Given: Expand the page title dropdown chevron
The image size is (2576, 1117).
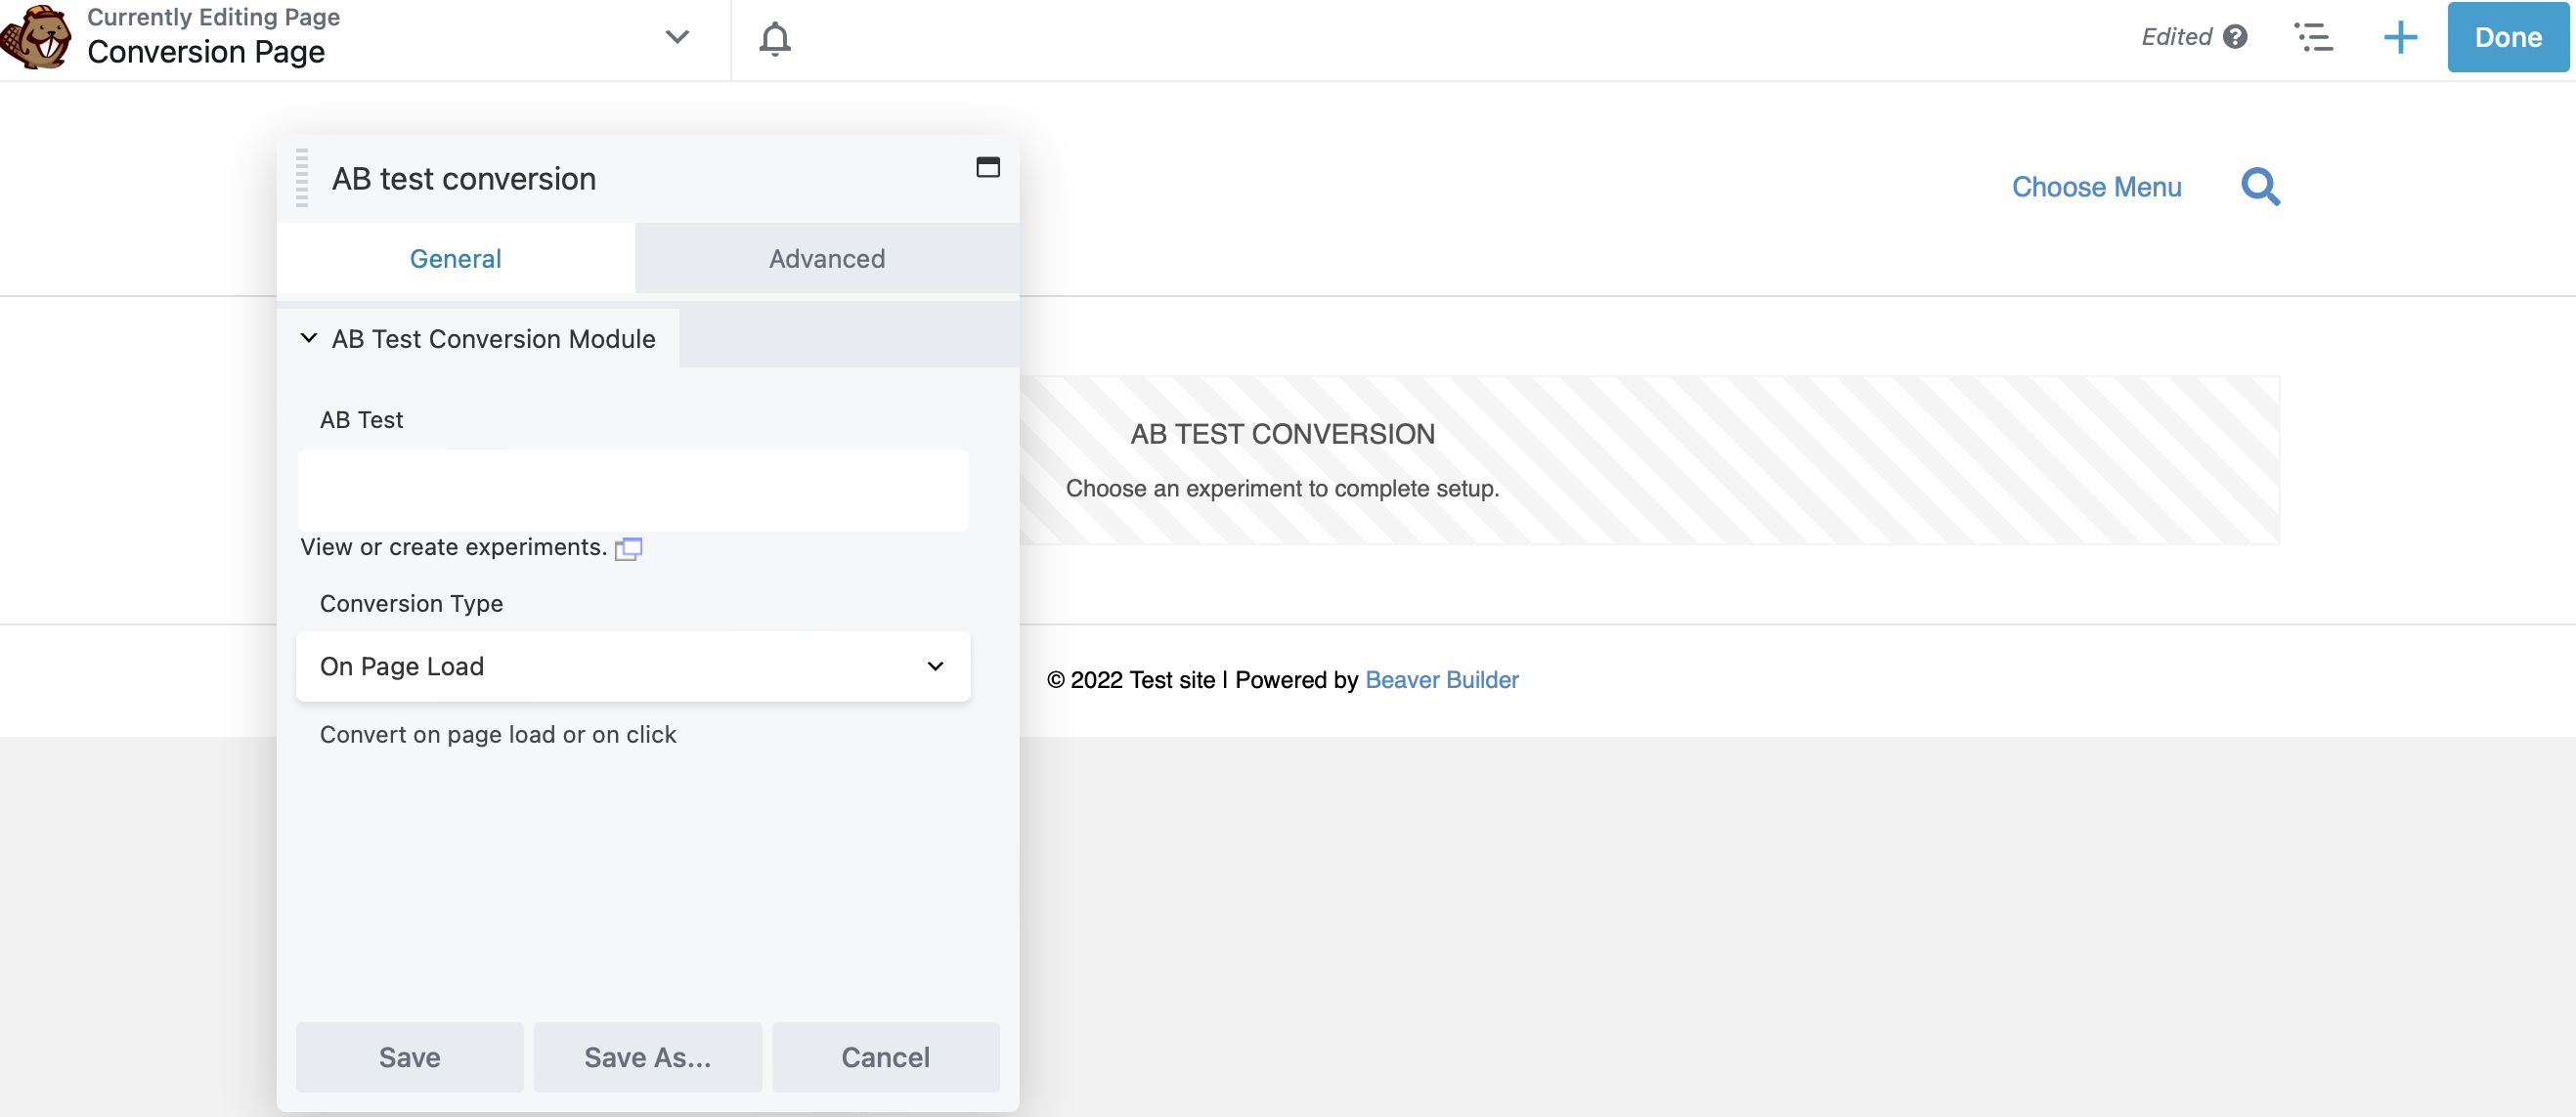Looking at the screenshot, I should click(x=677, y=37).
